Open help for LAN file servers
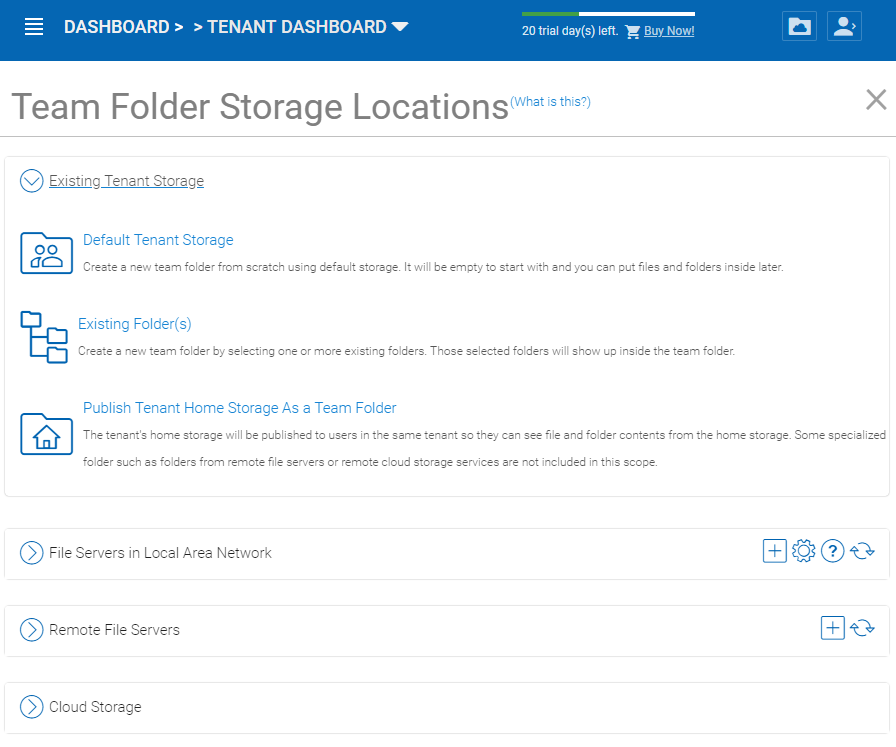Screen dimensions: 896x747 click(x=833, y=551)
